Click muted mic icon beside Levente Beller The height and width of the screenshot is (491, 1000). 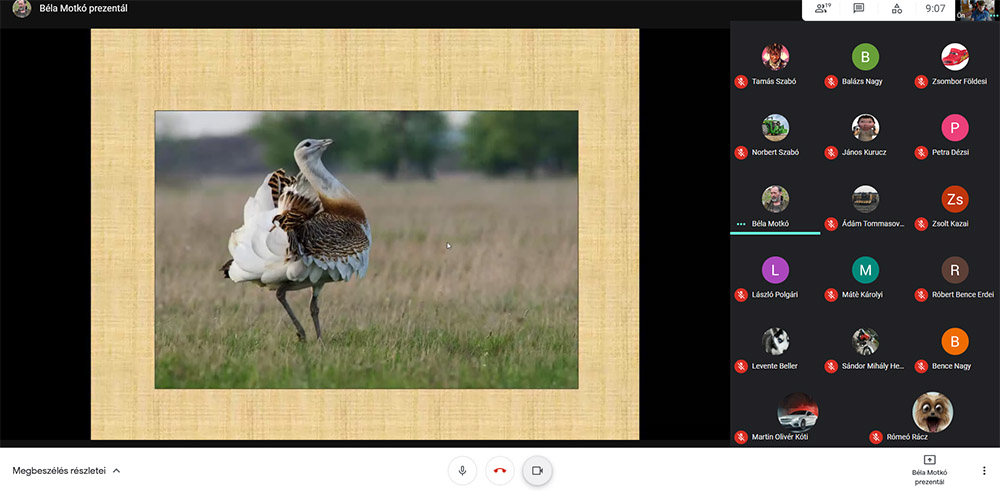coord(740,366)
